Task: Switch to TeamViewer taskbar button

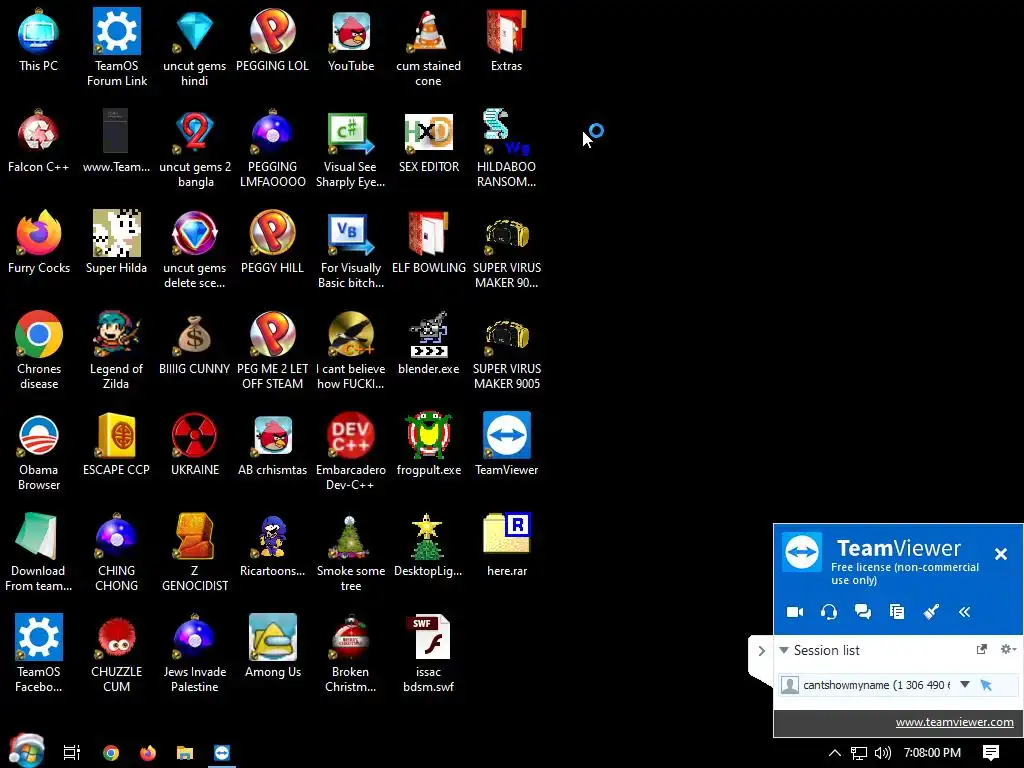Action: 222,753
